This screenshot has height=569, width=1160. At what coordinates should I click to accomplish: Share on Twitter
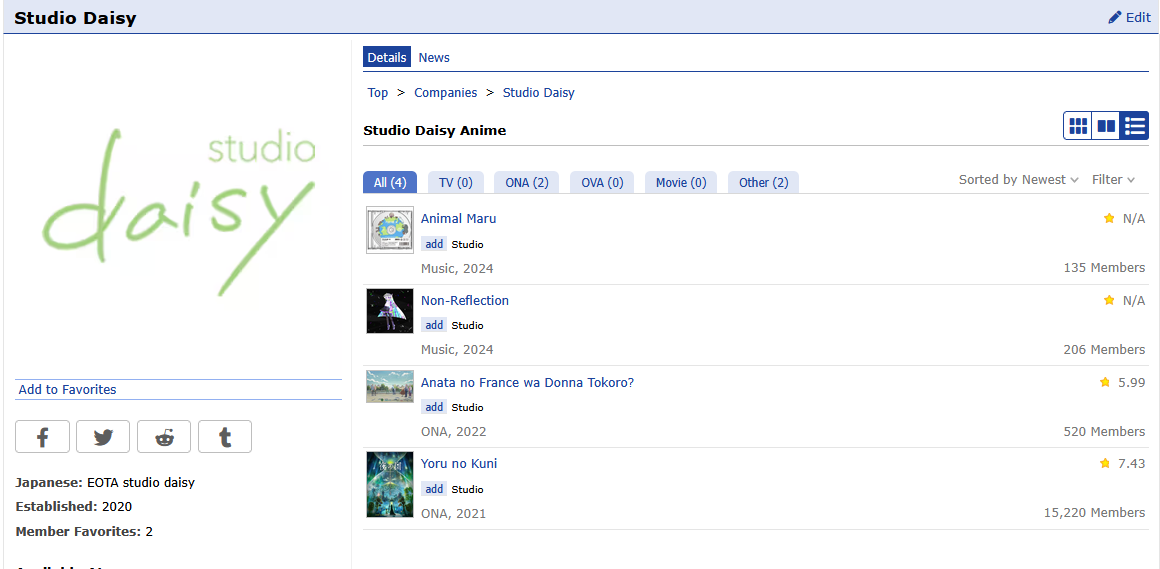(103, 437)
